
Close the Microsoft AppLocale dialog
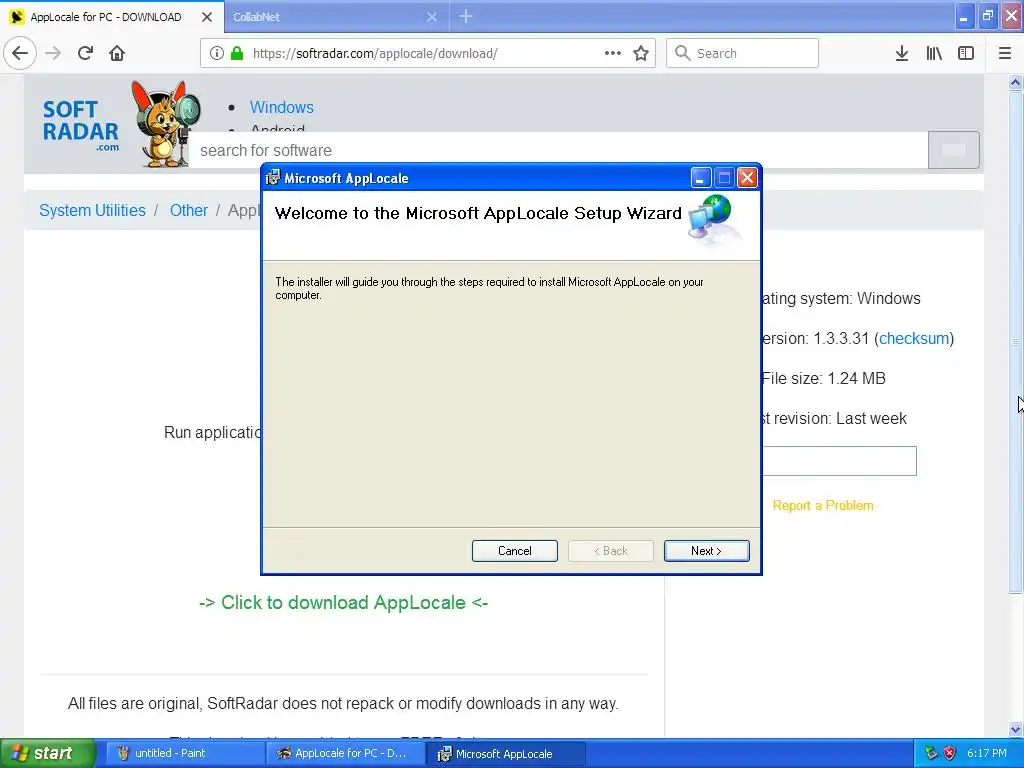747,178
